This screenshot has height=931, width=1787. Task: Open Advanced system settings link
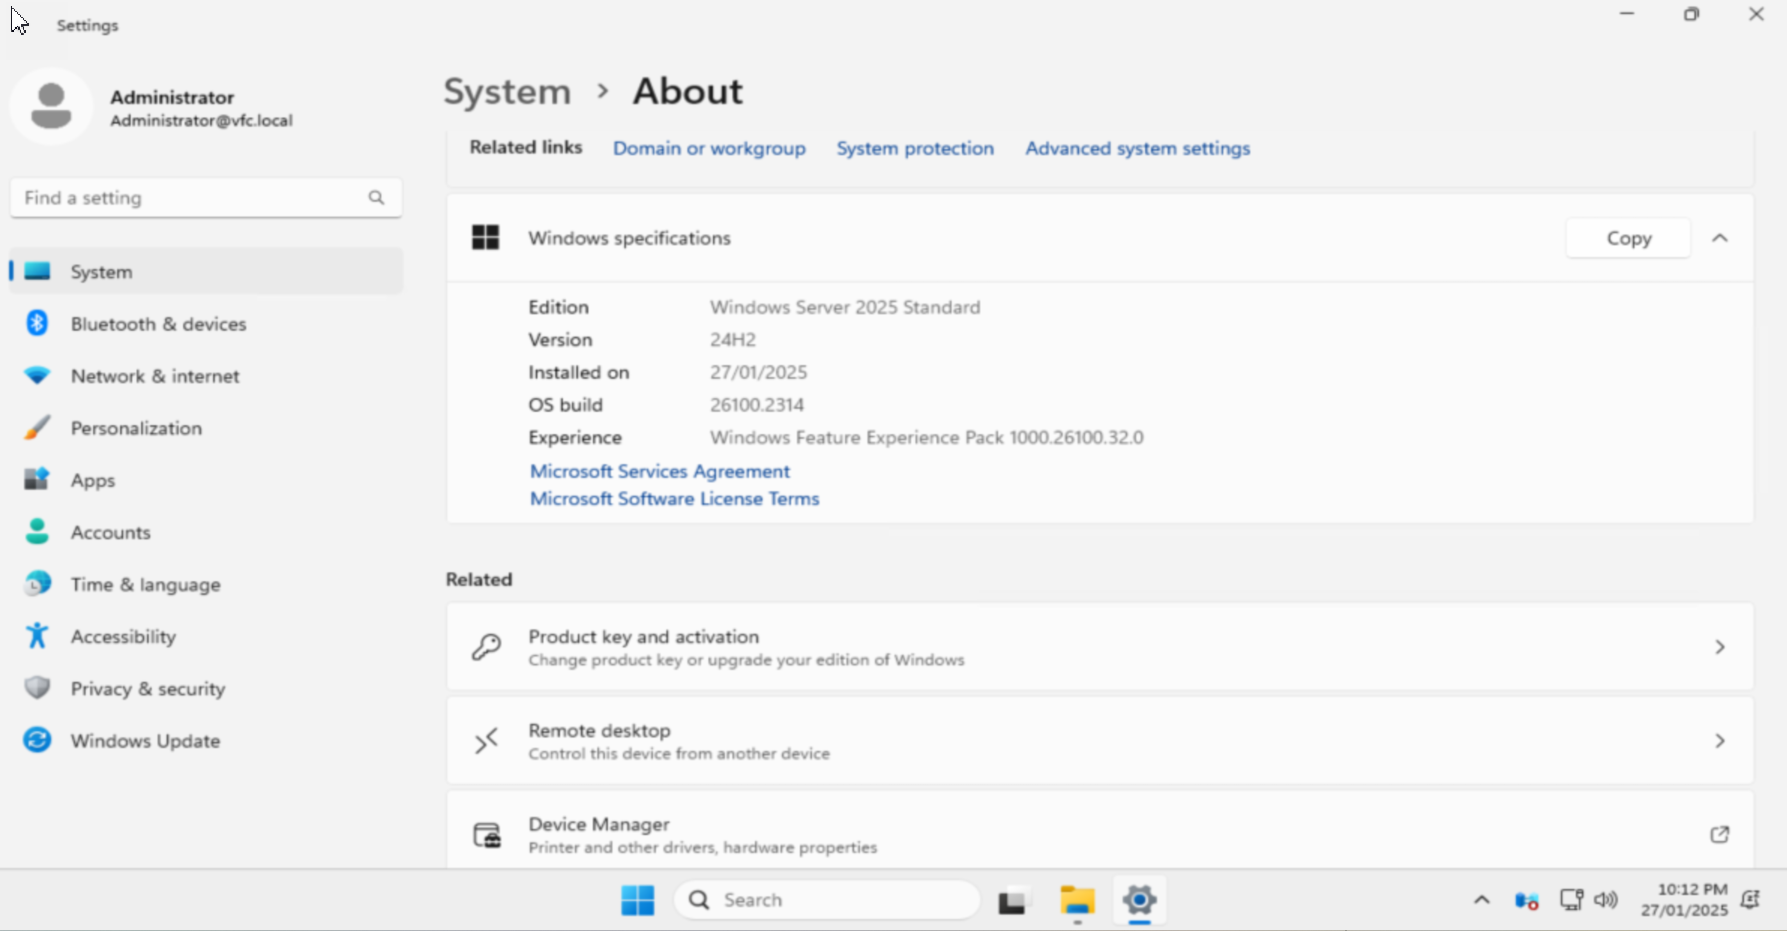click(1137, 148)
